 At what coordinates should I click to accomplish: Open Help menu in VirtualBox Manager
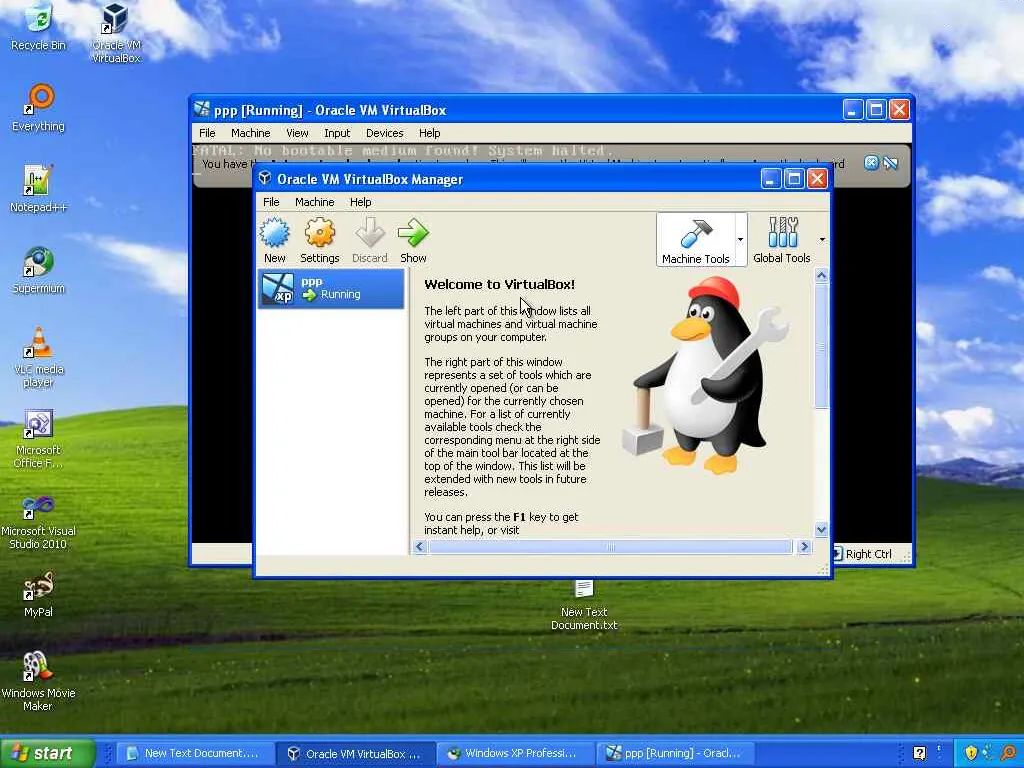(360, 202)
